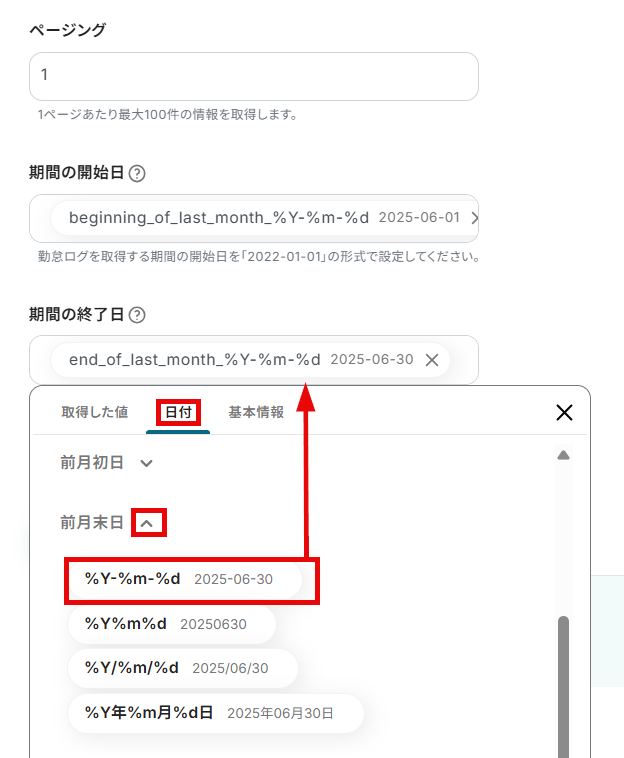Viewport: 624px width, 758px height.
Task: Click scroll-up arrow in popup list
Action: point(563,455)
